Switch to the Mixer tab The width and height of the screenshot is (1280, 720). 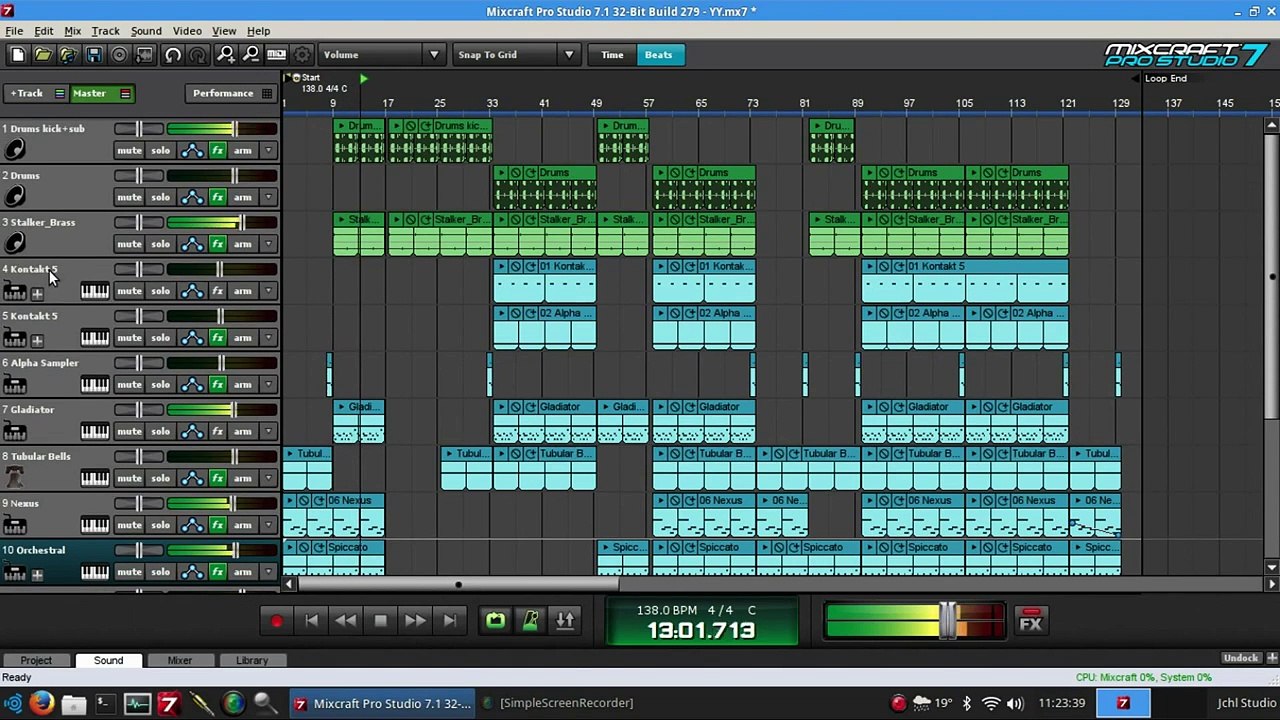coord(180,660)
